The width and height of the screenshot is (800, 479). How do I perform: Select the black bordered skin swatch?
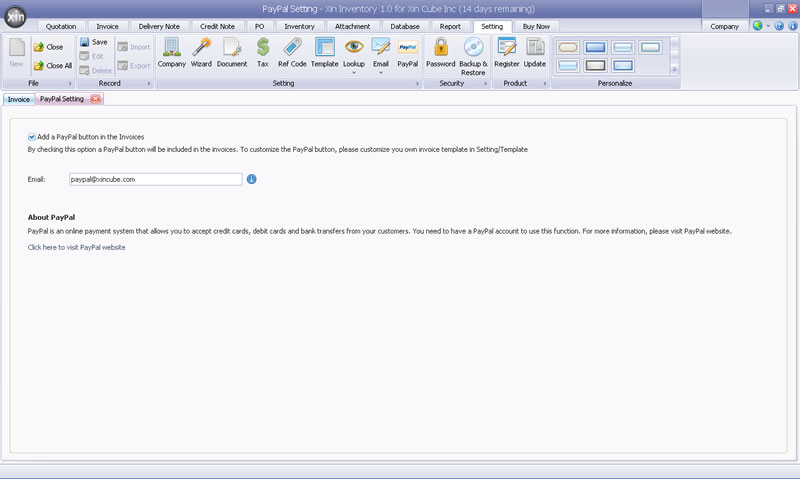click(595, 65)
